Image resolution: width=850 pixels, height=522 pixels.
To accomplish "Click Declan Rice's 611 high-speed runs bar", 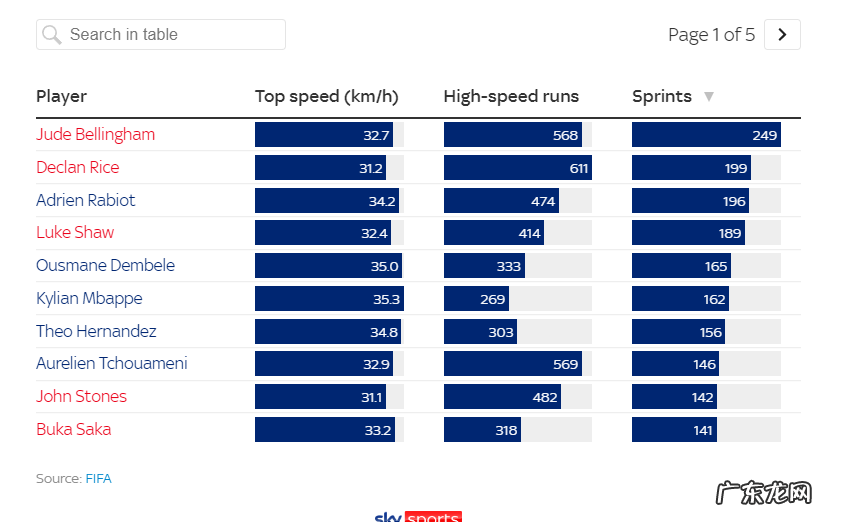I will coord(517,168).
